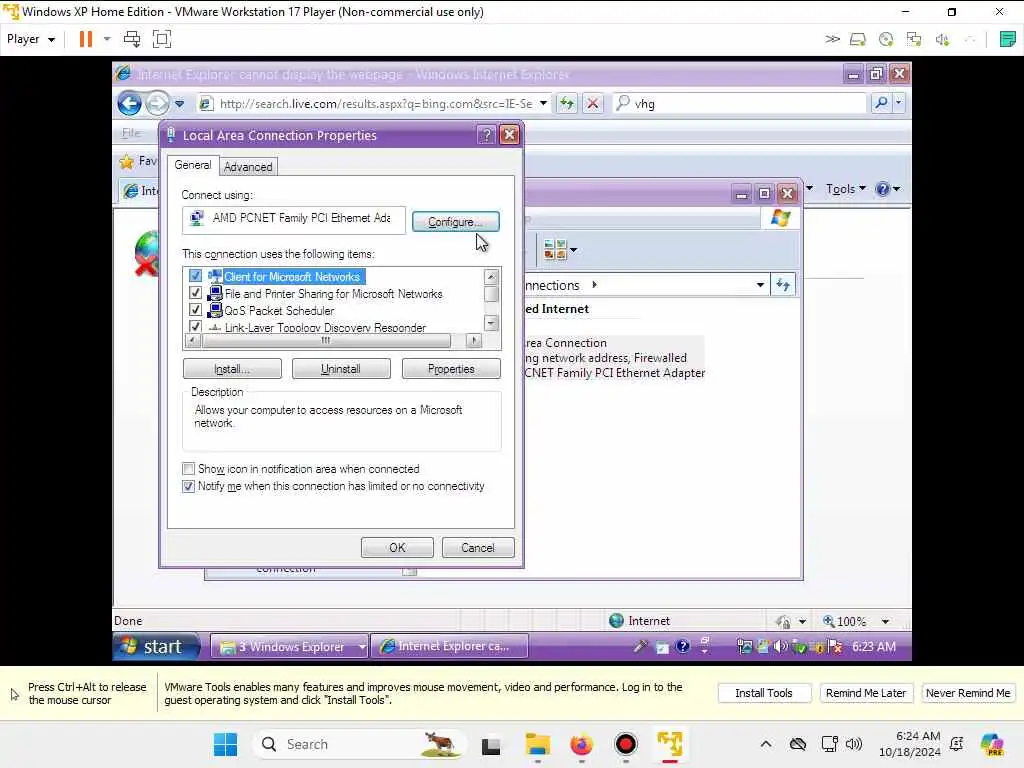Screen dimensions: 1024x768
Task: Select the General tab
Action: point(193,165)
